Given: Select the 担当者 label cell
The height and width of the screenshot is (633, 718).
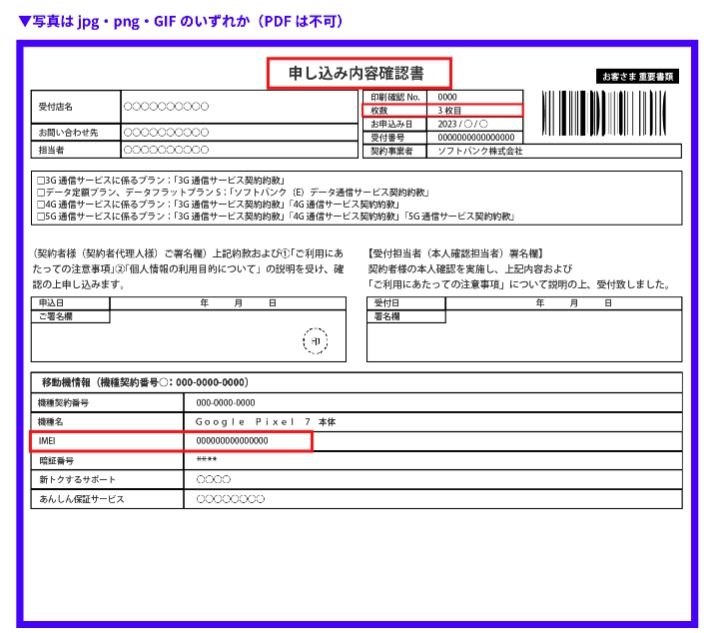Looking at the screenshot, I should click(76, 150).
